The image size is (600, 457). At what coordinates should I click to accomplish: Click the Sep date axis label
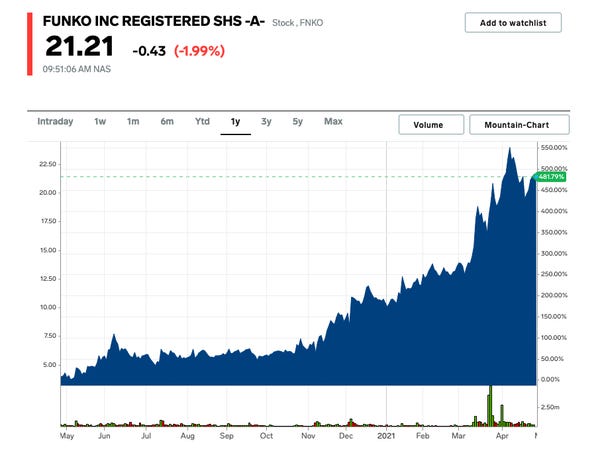(x=226, y=436)
